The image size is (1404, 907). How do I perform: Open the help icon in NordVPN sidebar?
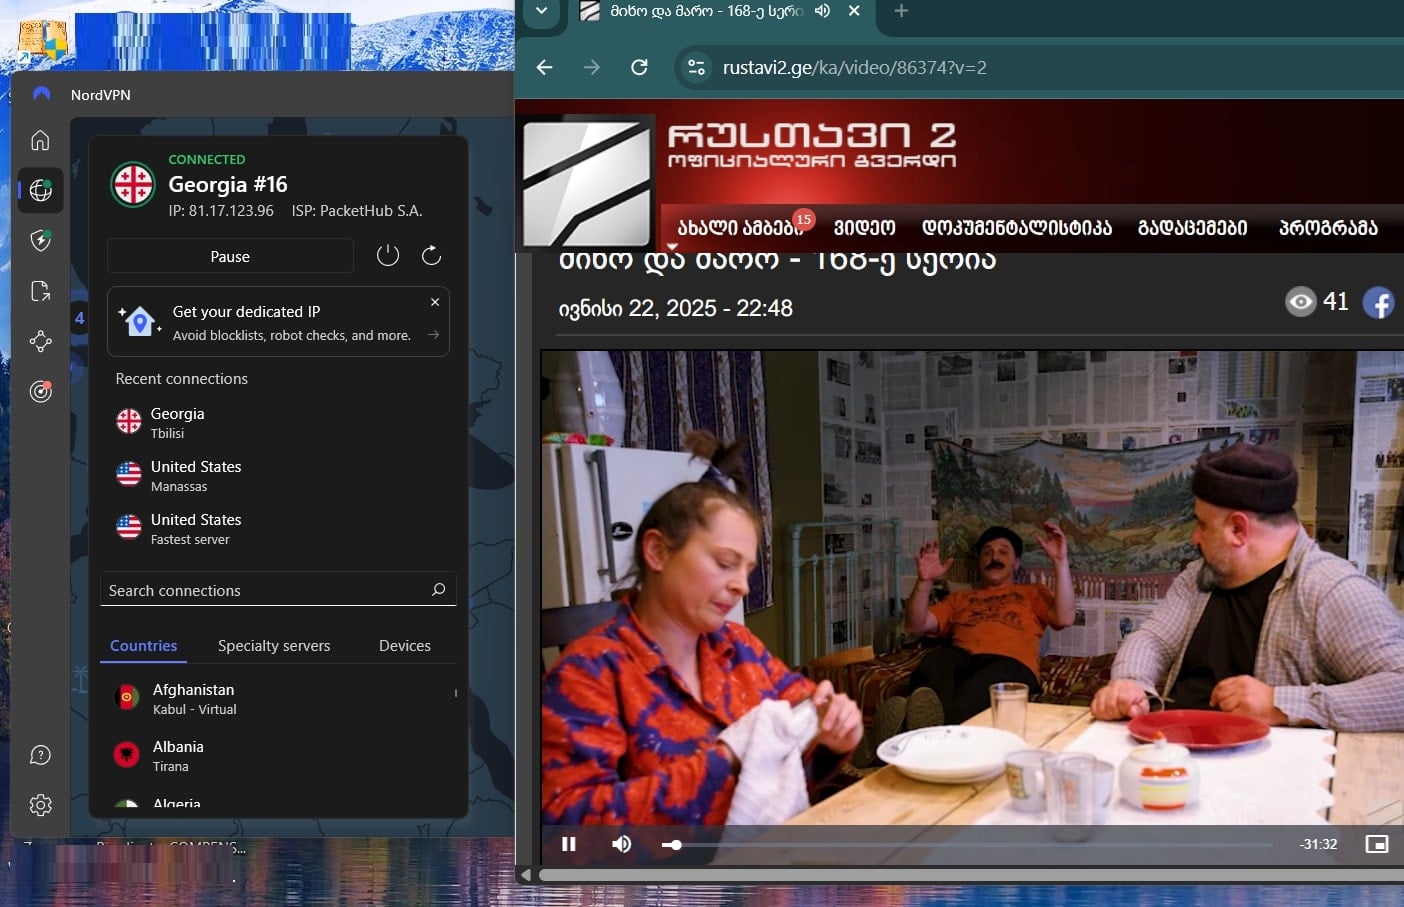tap(40, 755)
